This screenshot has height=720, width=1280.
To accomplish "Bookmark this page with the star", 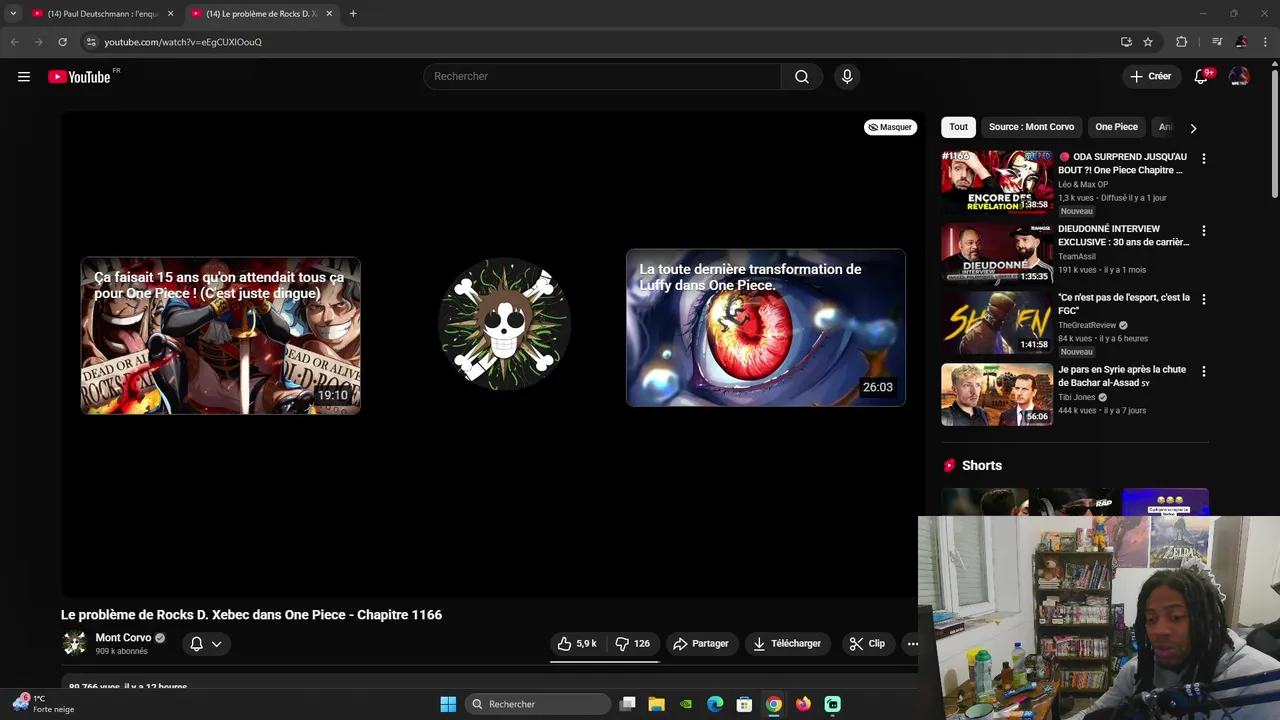I will click(1148, 42).
